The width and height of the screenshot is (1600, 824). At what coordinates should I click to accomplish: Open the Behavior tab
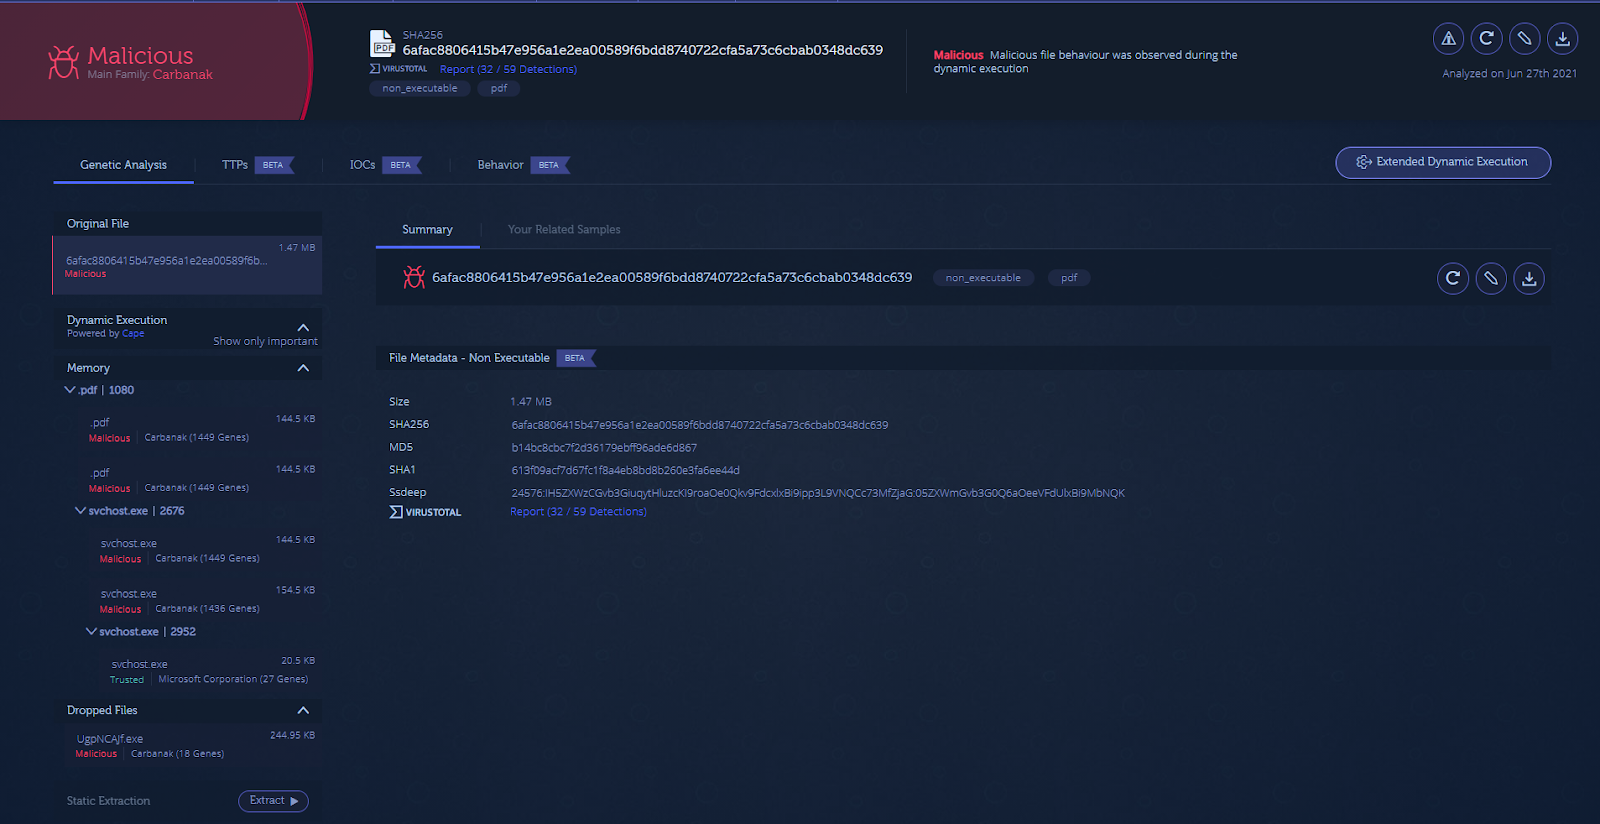coord(500,165)
